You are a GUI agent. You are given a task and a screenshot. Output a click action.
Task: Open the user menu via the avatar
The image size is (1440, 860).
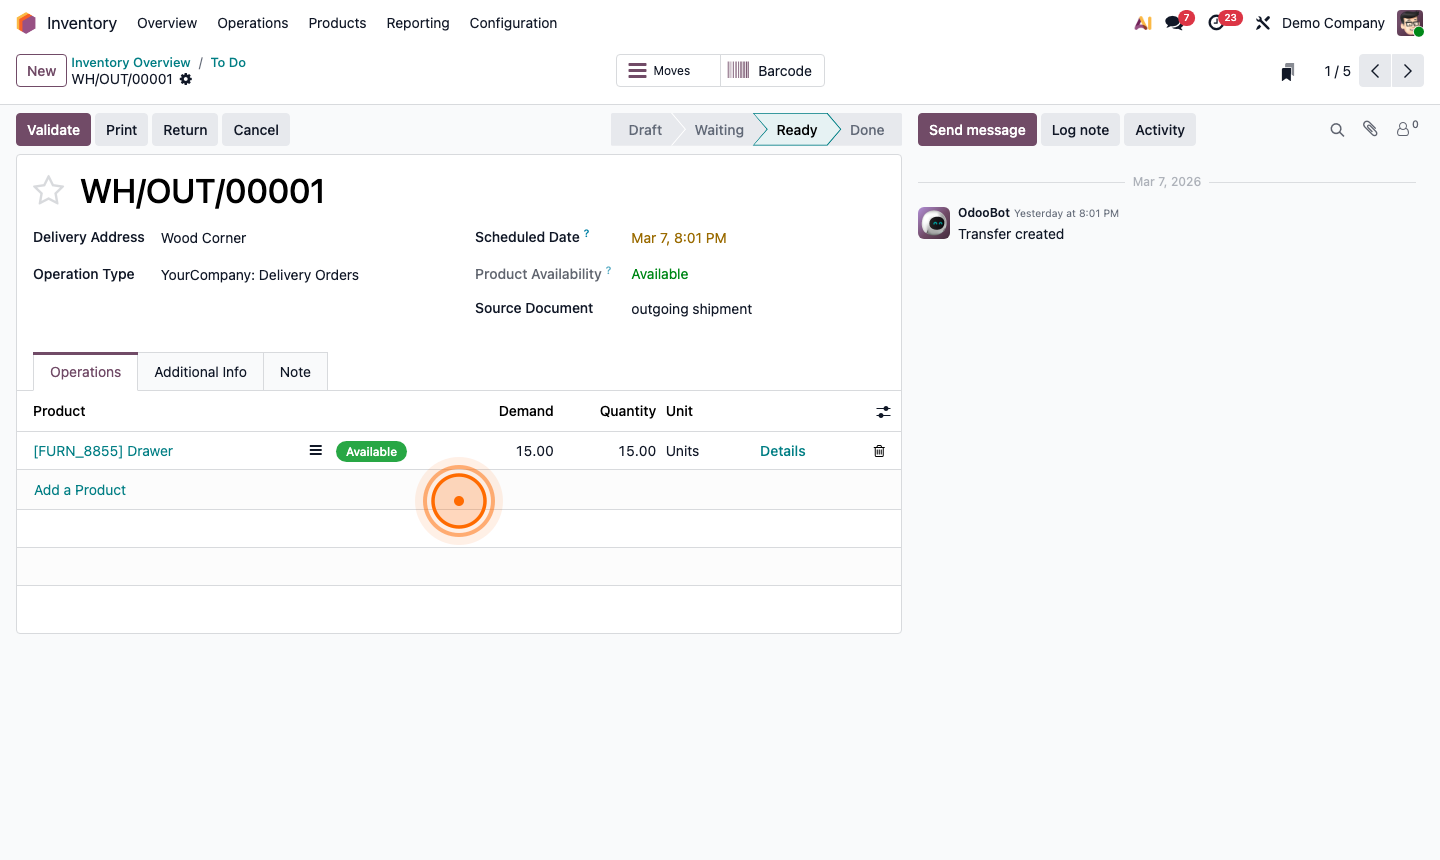click(1410, 22)
